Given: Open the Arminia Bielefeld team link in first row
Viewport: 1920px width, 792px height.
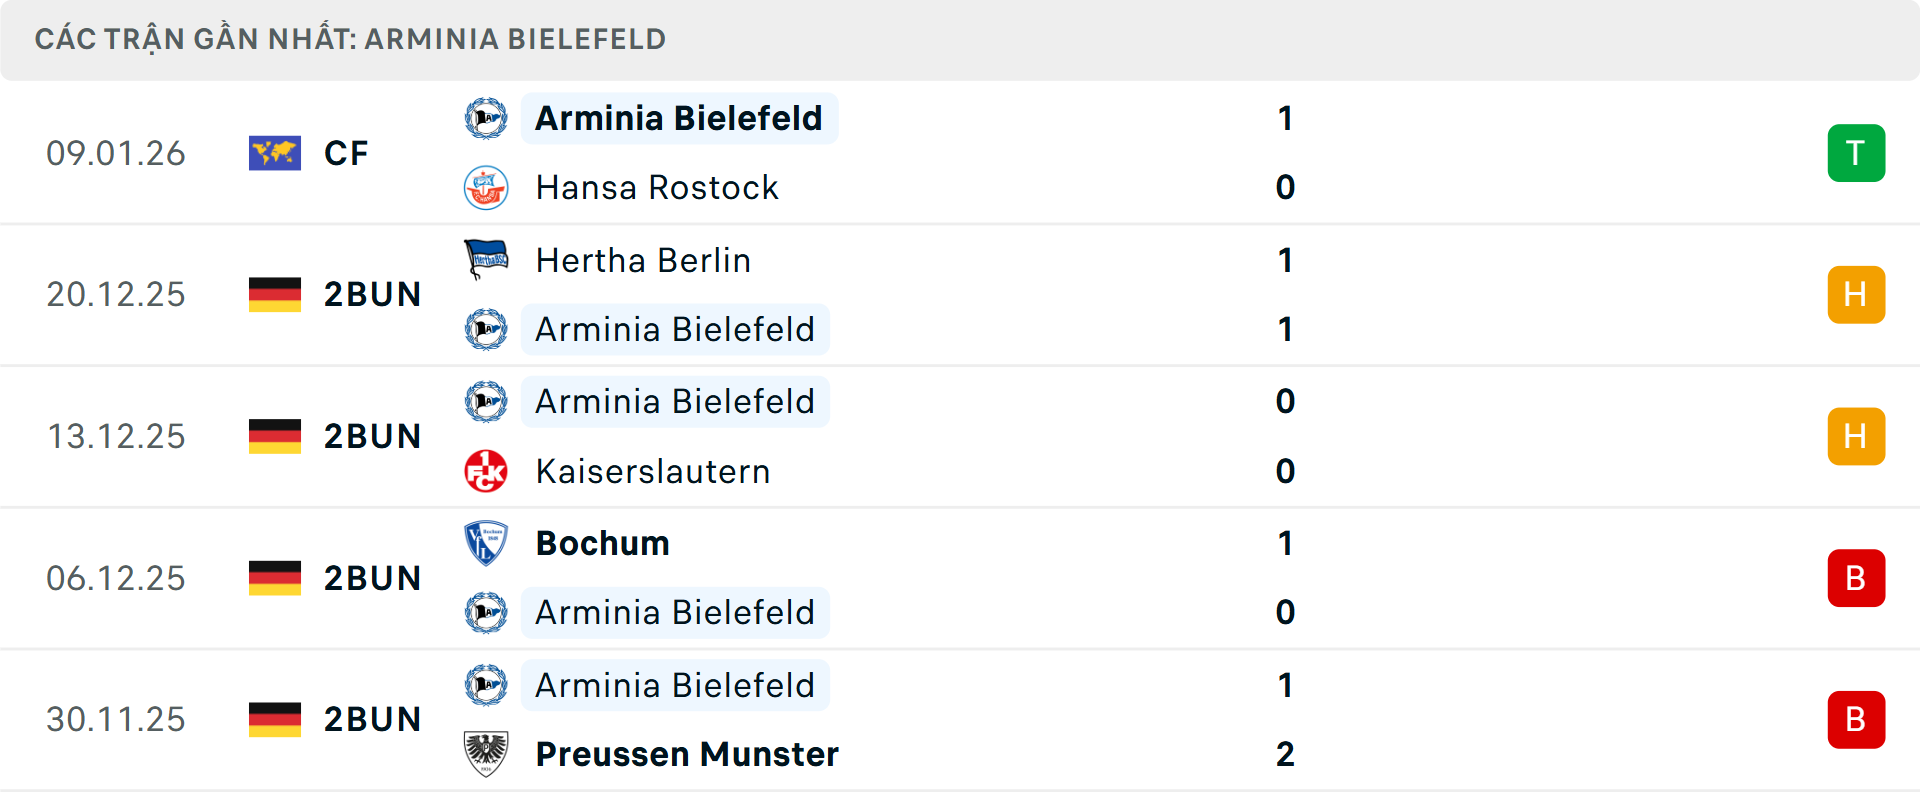Looking at the screenshot, I should pos(677,118).
